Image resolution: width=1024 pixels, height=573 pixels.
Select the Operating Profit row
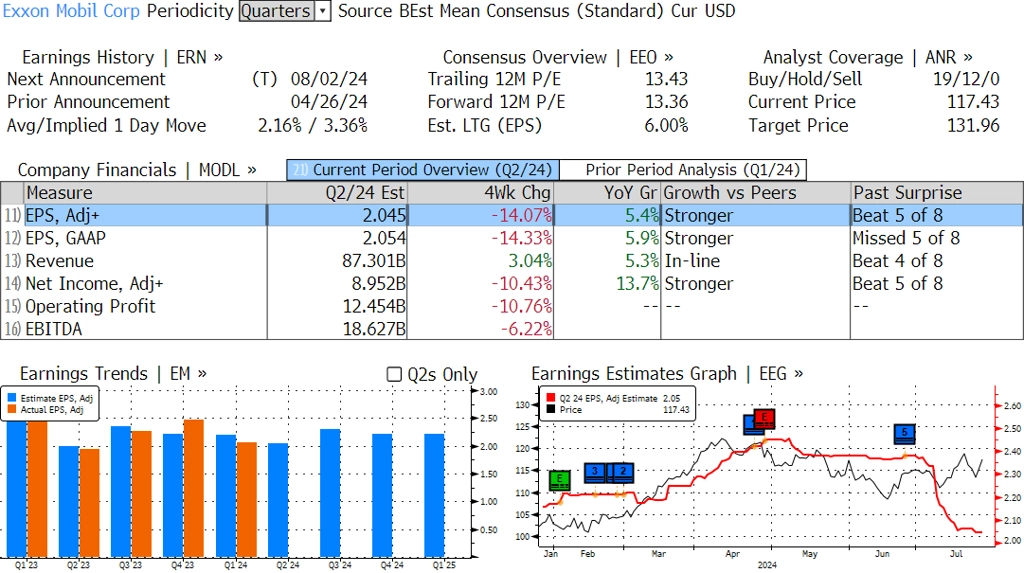[x=512, y=307]
